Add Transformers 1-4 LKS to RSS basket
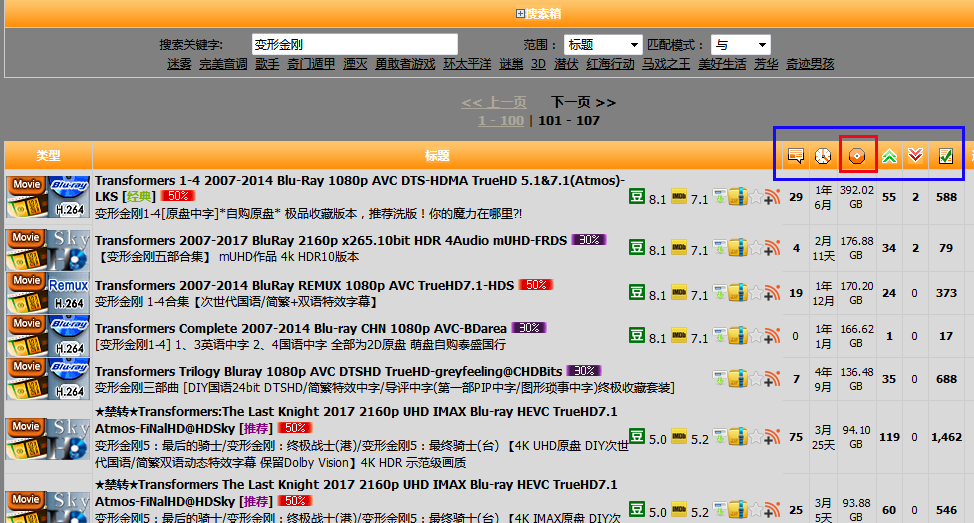Viewport: 974px width, 523px height. 772,198
